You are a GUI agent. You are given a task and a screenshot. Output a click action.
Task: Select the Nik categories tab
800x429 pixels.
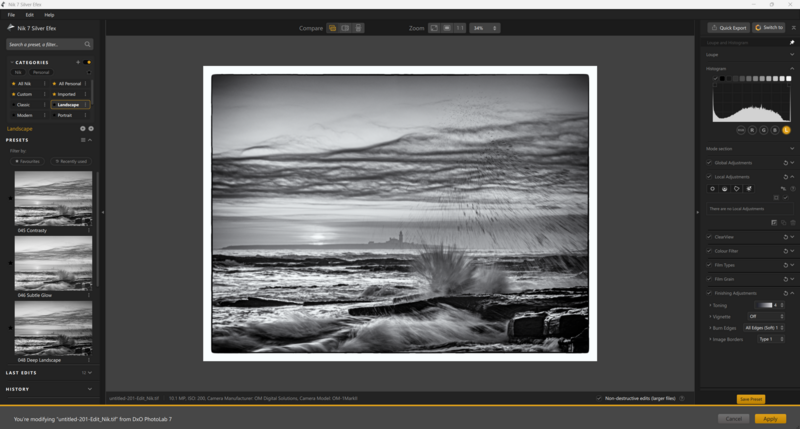click(x=18, y=72)
